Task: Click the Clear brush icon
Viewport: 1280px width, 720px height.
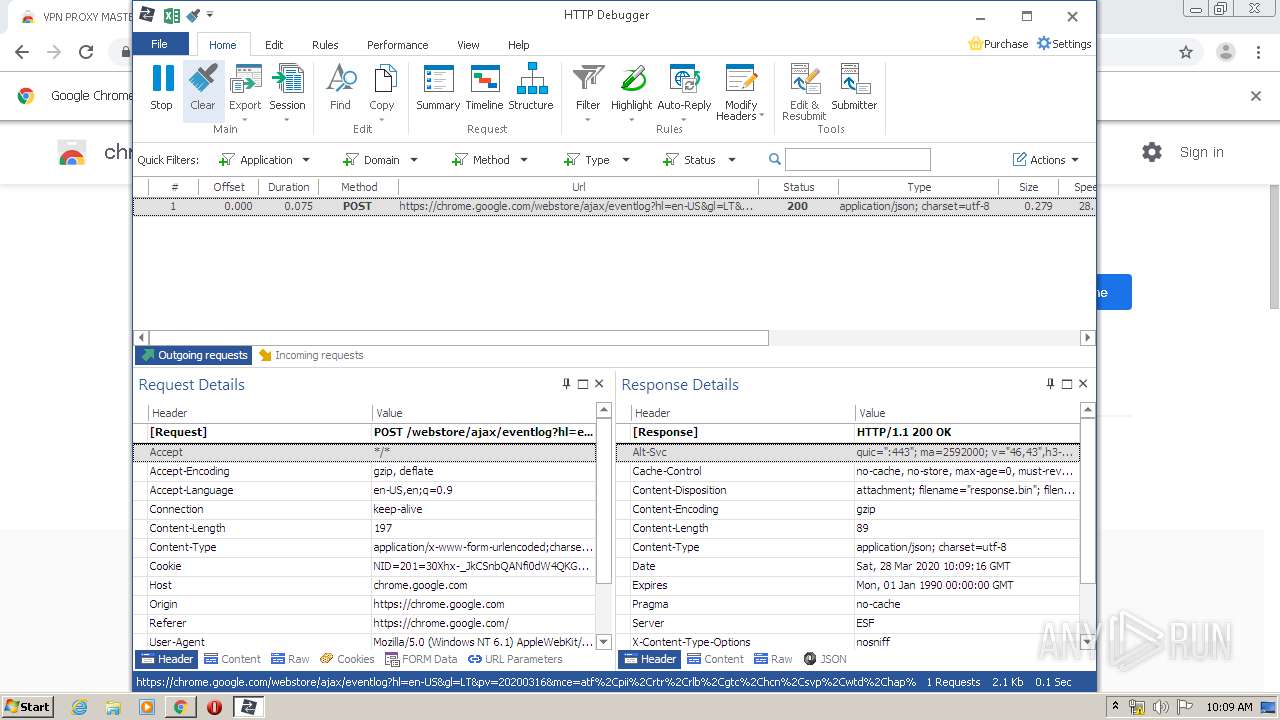Action: pos(203,79)
